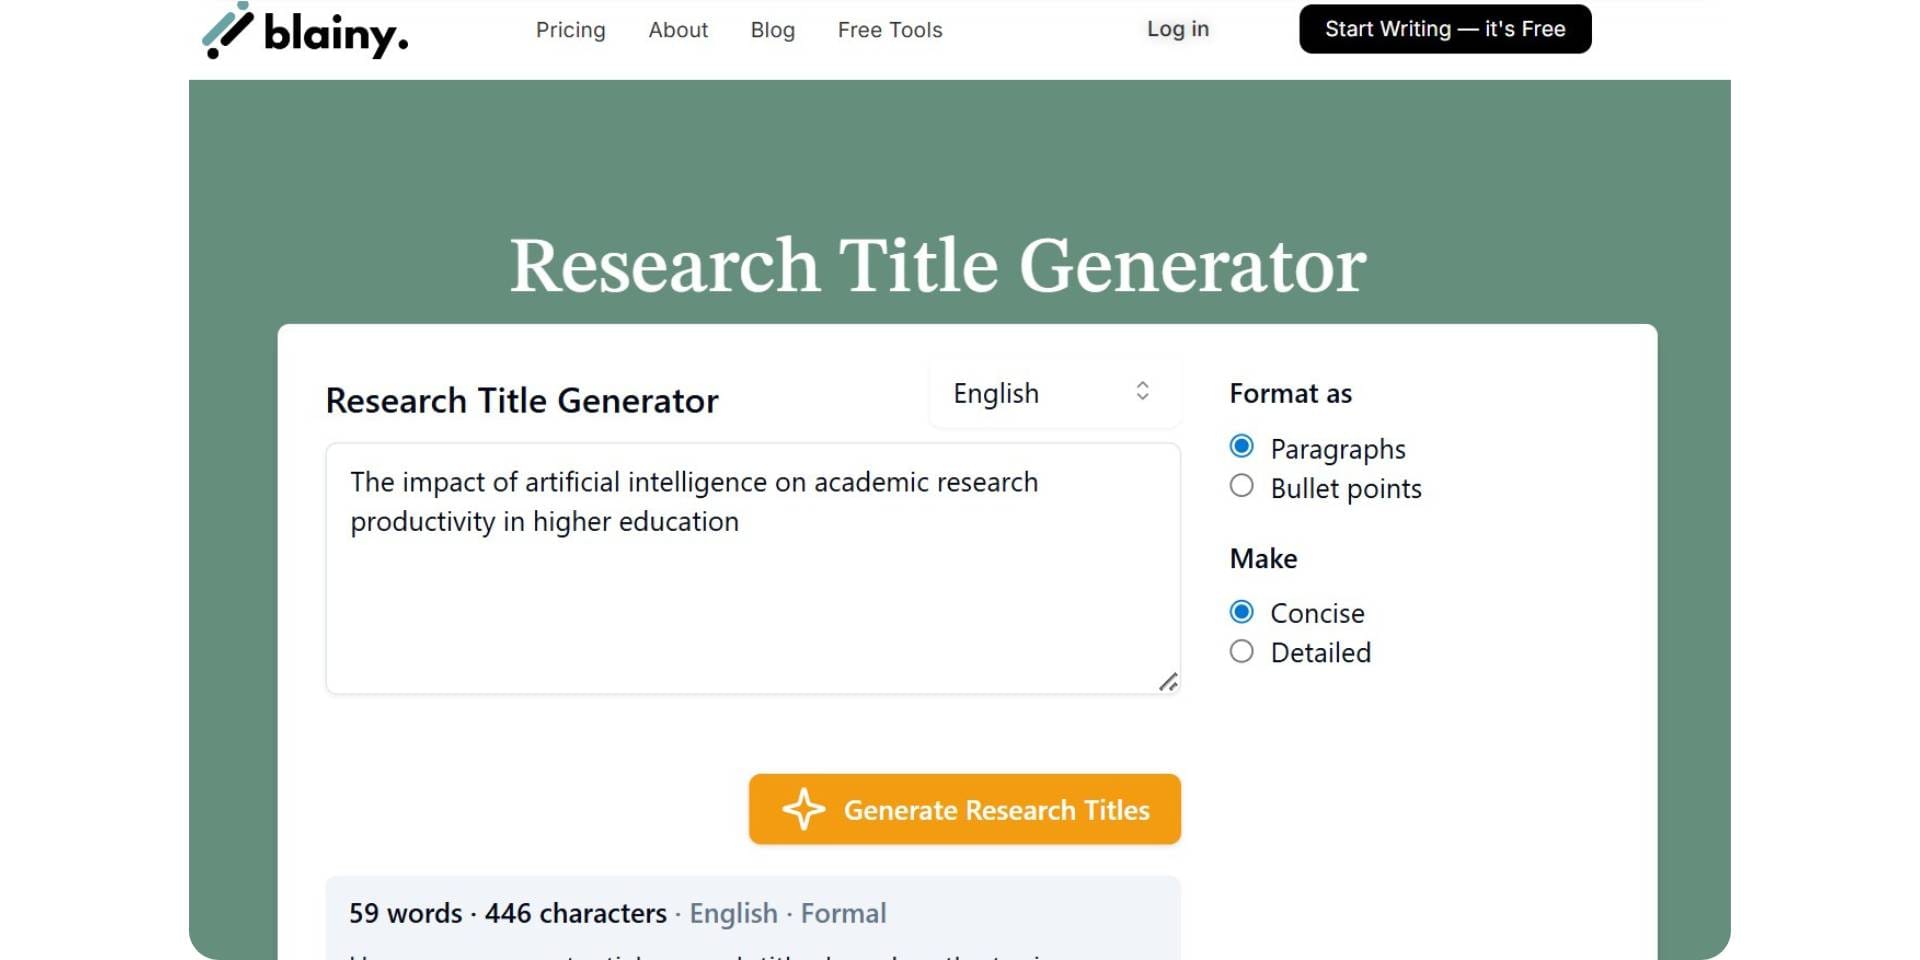Click the textarea resize handle
The image size is (1920, 960).
[x=1170, y=683]
